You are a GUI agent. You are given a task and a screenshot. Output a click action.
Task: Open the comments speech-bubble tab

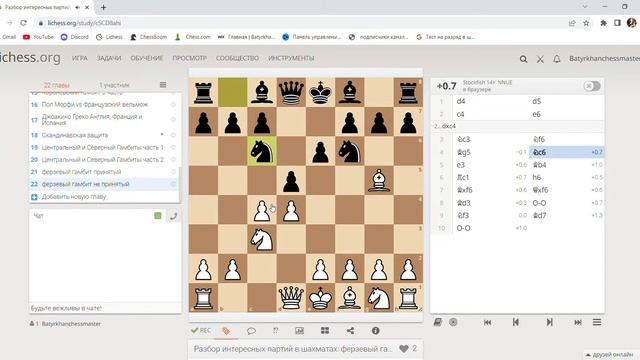251,331
